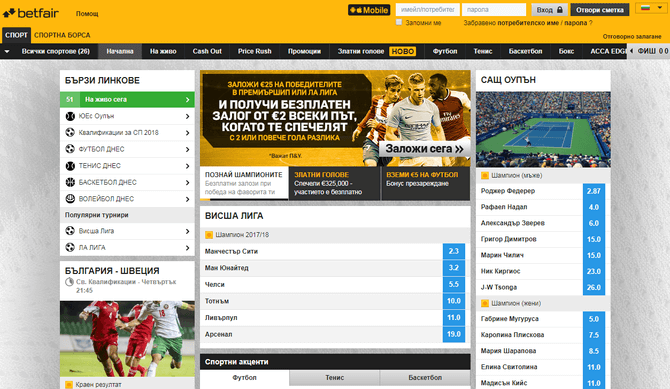Viewport: 670px width, 389px height.
Task: Click the lock icon on the Вход button
Action: coord(560,10)
